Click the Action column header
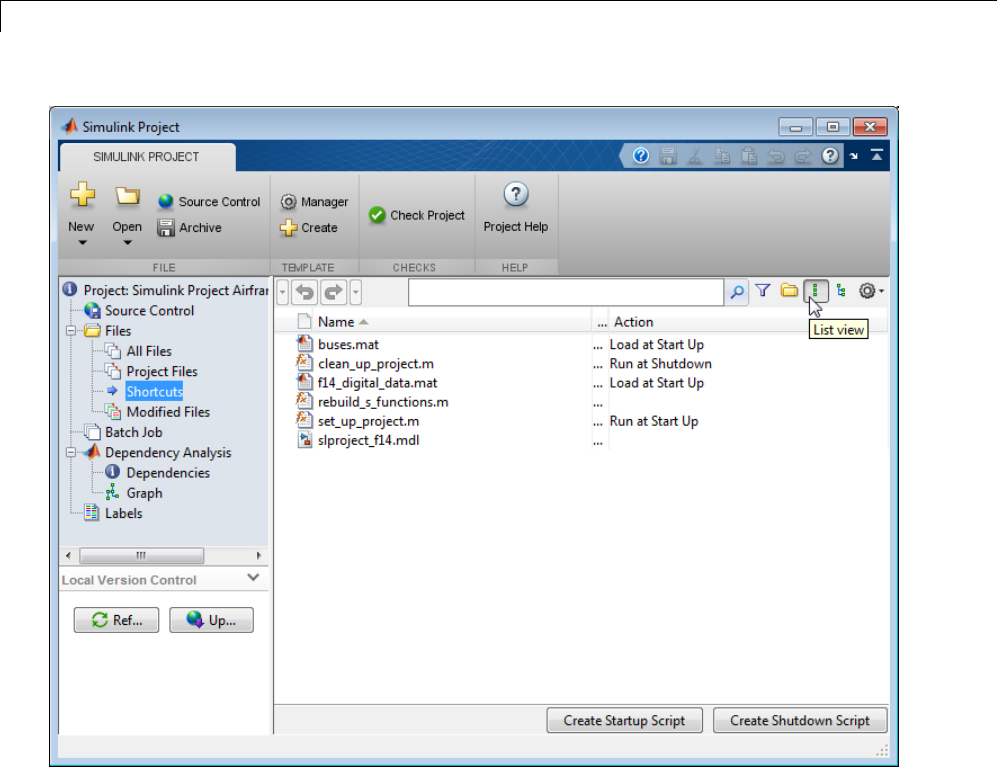Image resolution: width=997 pixels, height=767 pixels. coord(633,322)
